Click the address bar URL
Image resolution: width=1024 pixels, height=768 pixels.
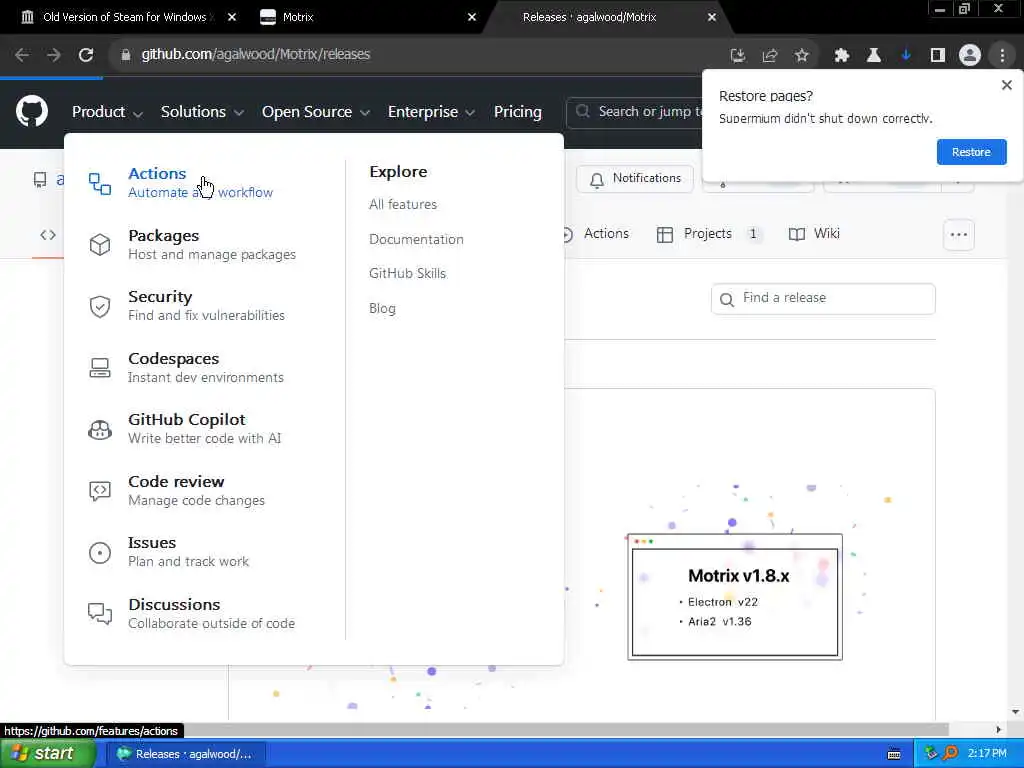(255, 55)
